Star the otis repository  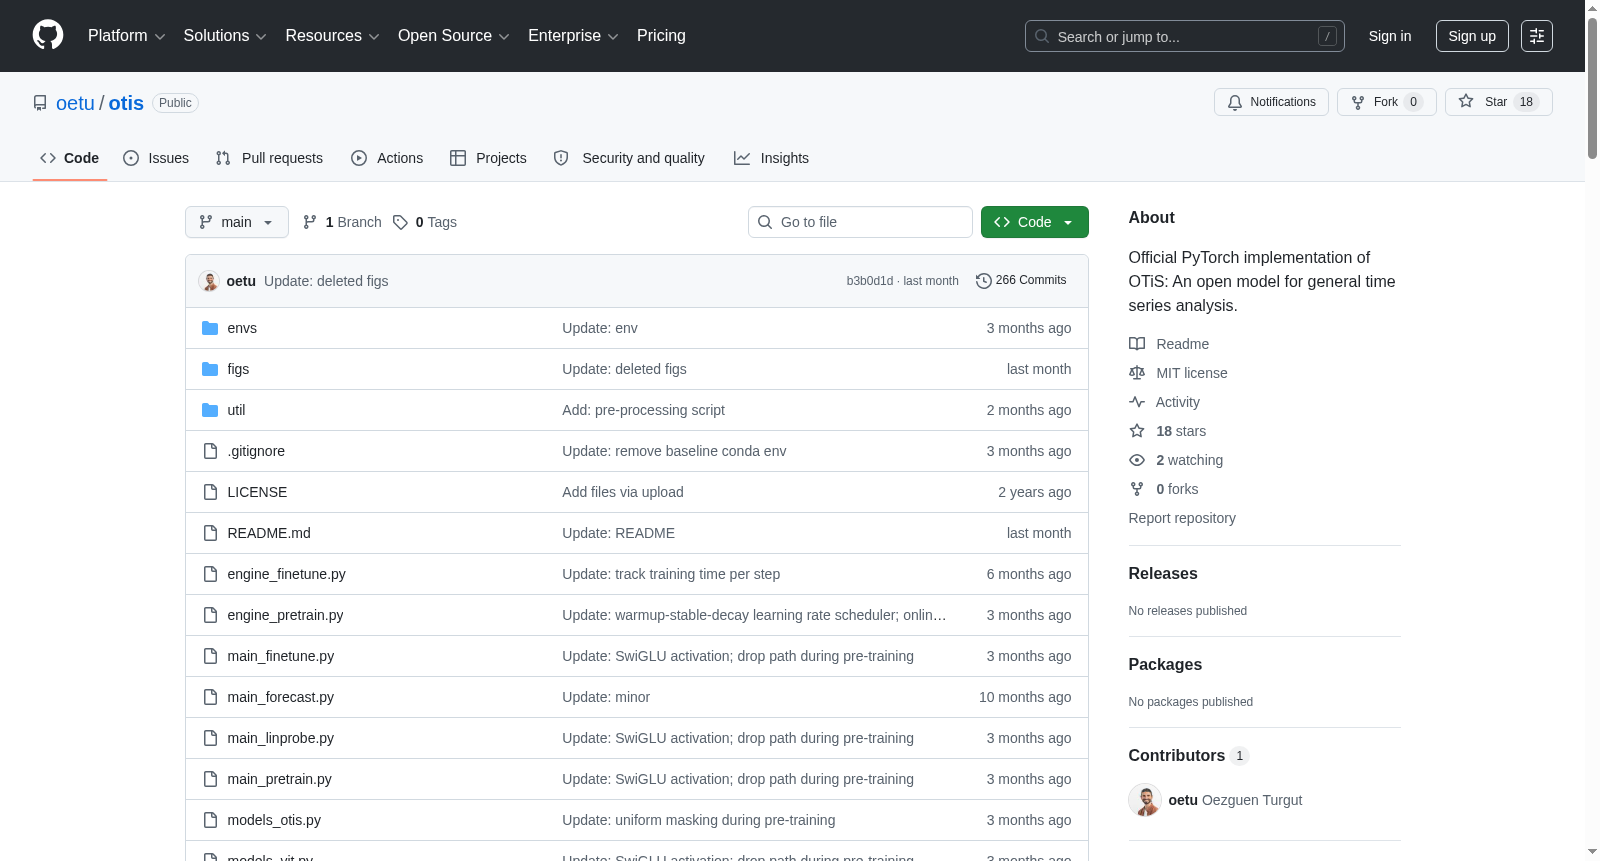1498,102
